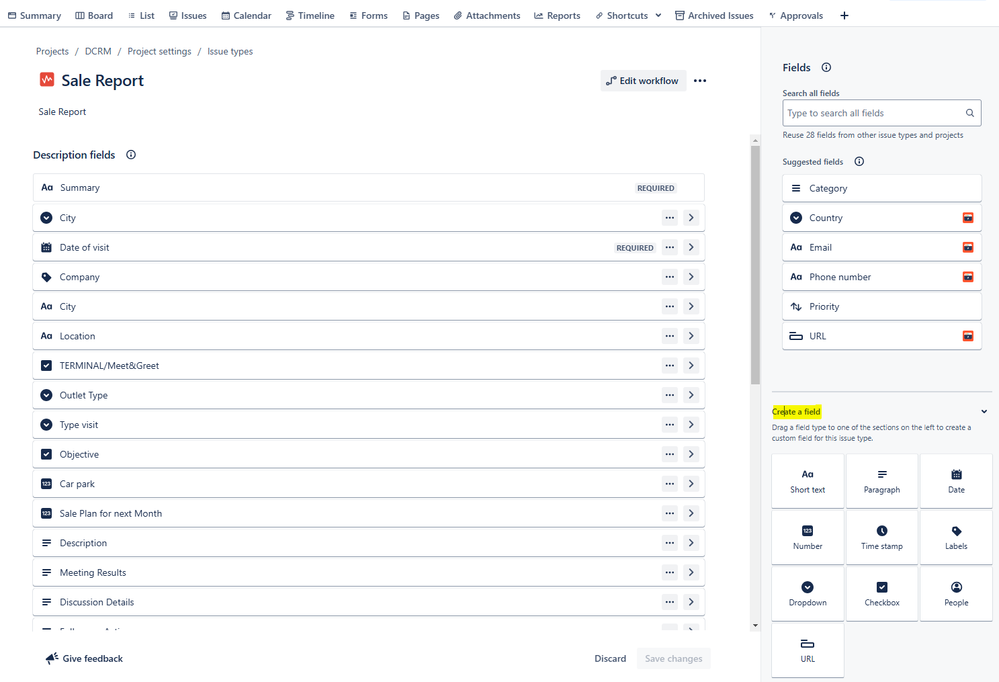This screenshot has width=999, height=682.
Task: Expand the Date of visit field row
Action: tap(691, 247)
